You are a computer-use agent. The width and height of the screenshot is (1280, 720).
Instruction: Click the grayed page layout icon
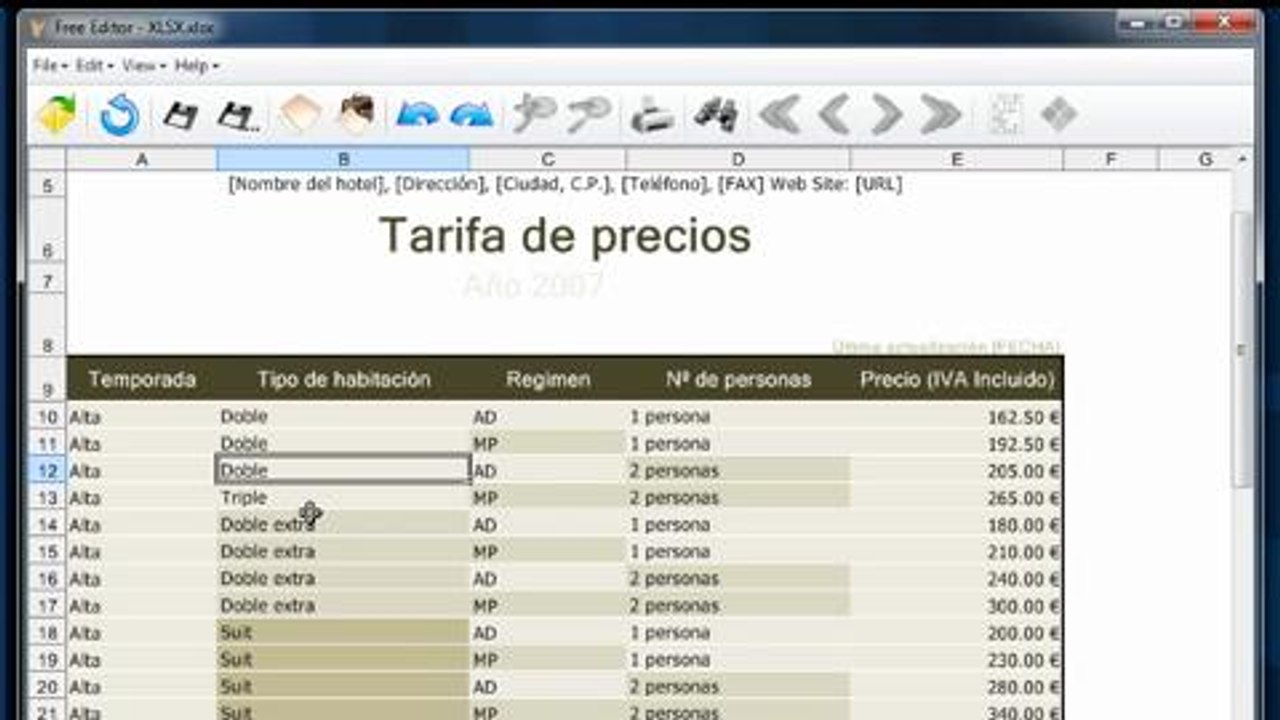click(x=1005, y=115)
